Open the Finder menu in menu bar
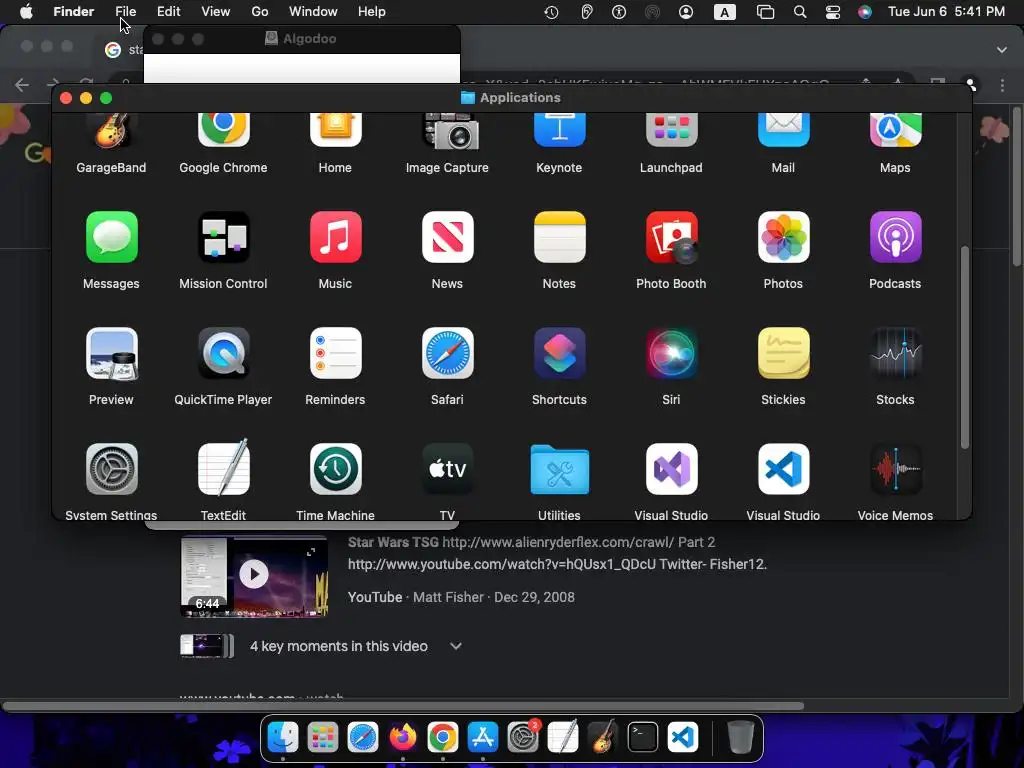The image size is (1024, 768). coord(74,11)
